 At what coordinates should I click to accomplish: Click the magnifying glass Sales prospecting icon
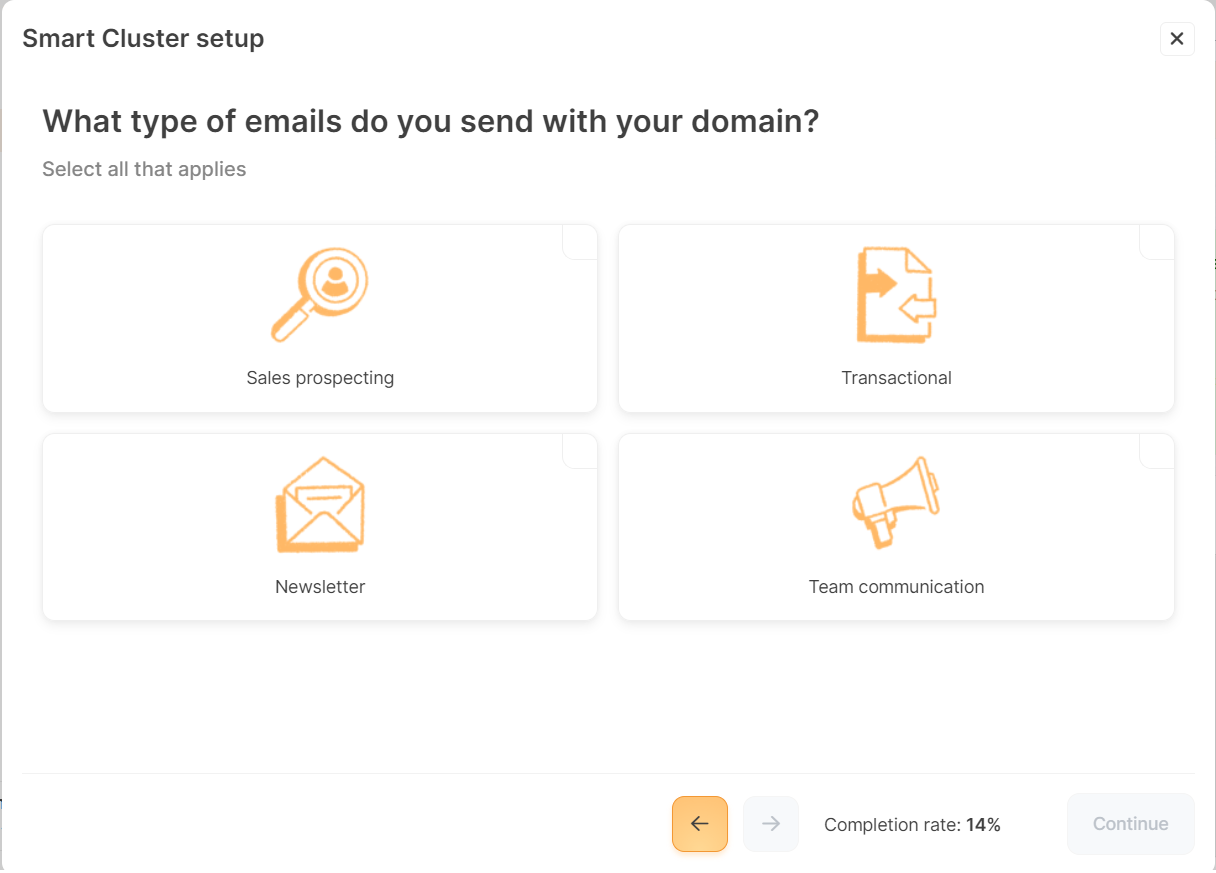tap(320, 294)
